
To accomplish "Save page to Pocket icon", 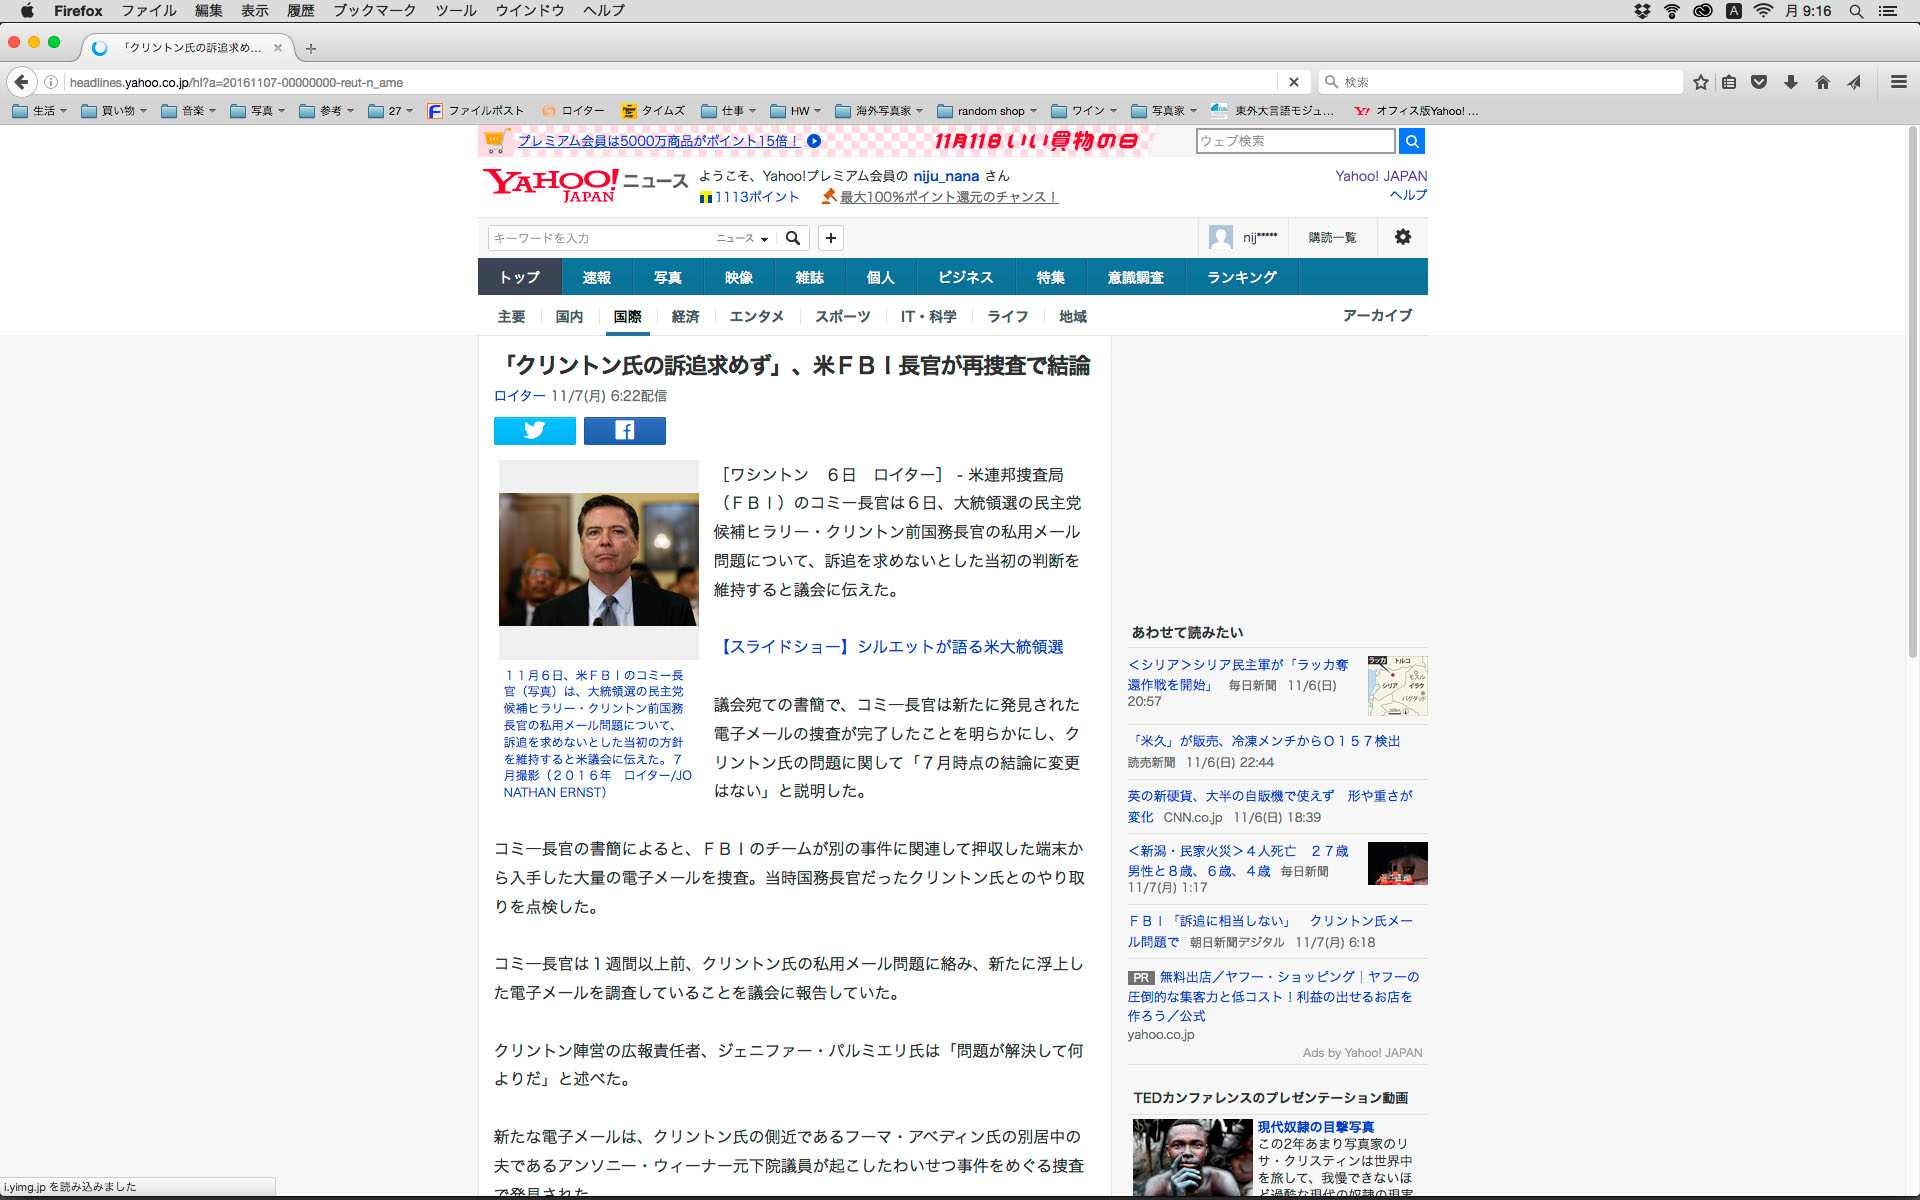I will coord(1759,82).
